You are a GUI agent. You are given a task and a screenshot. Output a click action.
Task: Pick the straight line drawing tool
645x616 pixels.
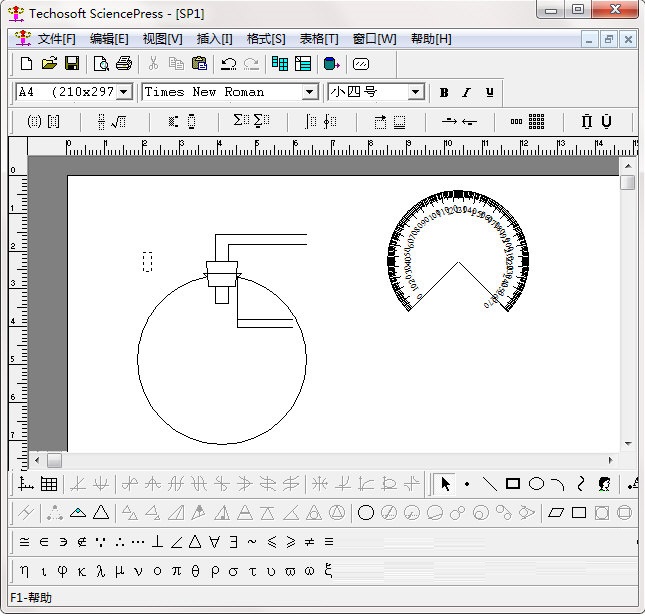[x=490, y=484]
